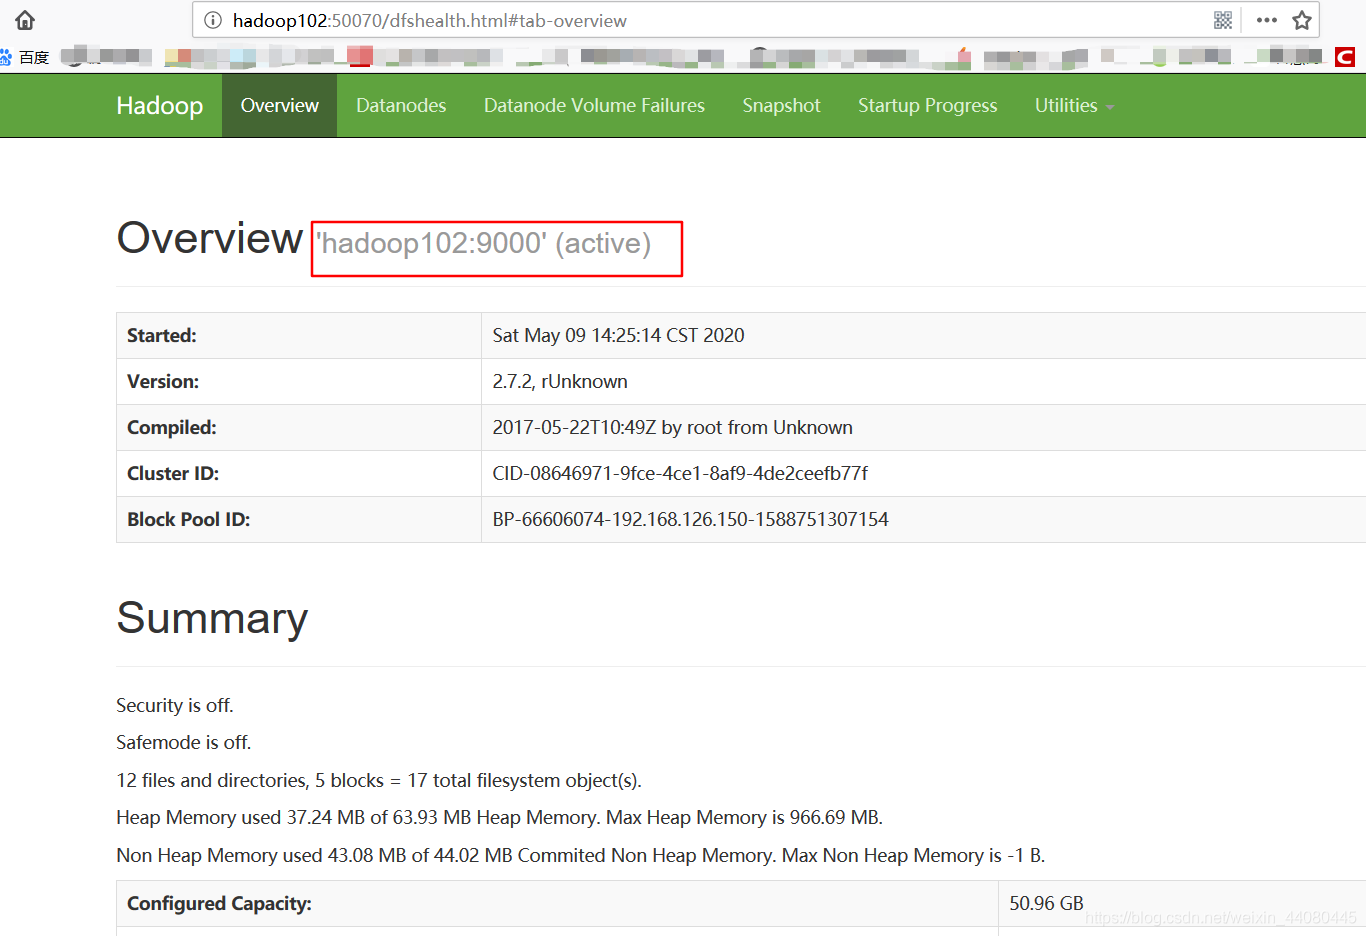This screenshot has height=936, width=1366.
Task: Click the 'Safemode is off.' line
Action: click(x=184, y=742)
